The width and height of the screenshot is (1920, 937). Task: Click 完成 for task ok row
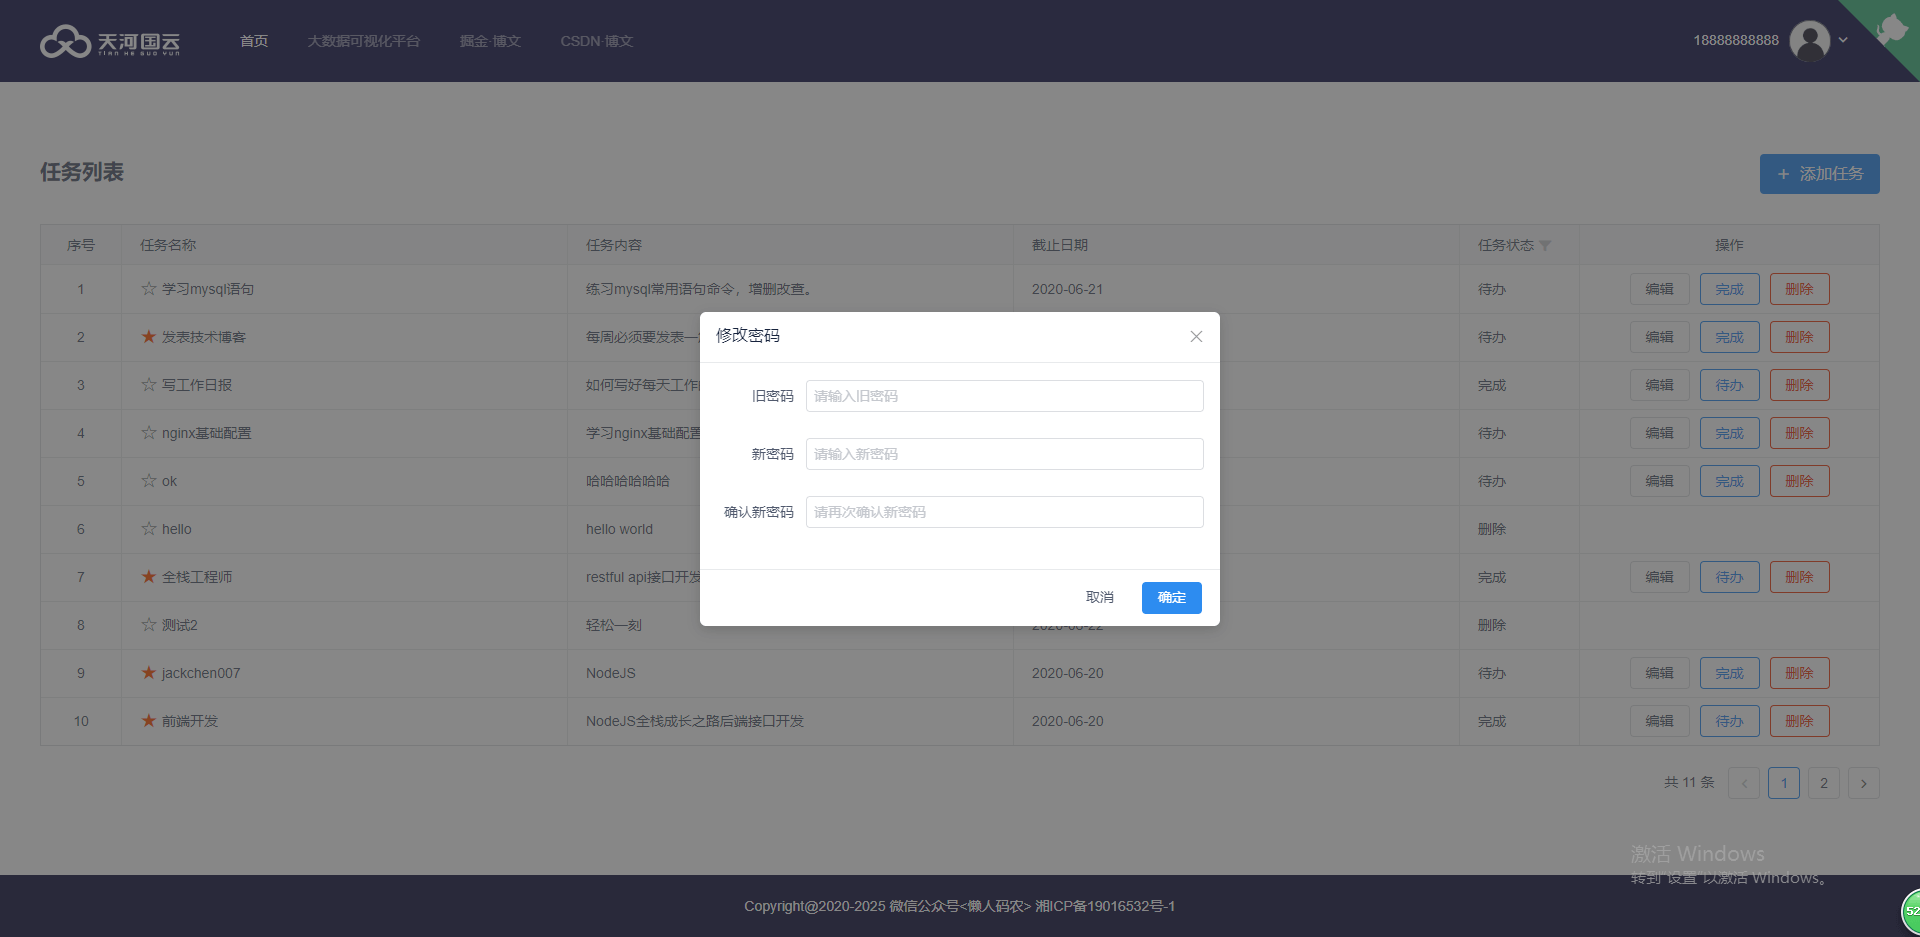tap(1729, 481)
